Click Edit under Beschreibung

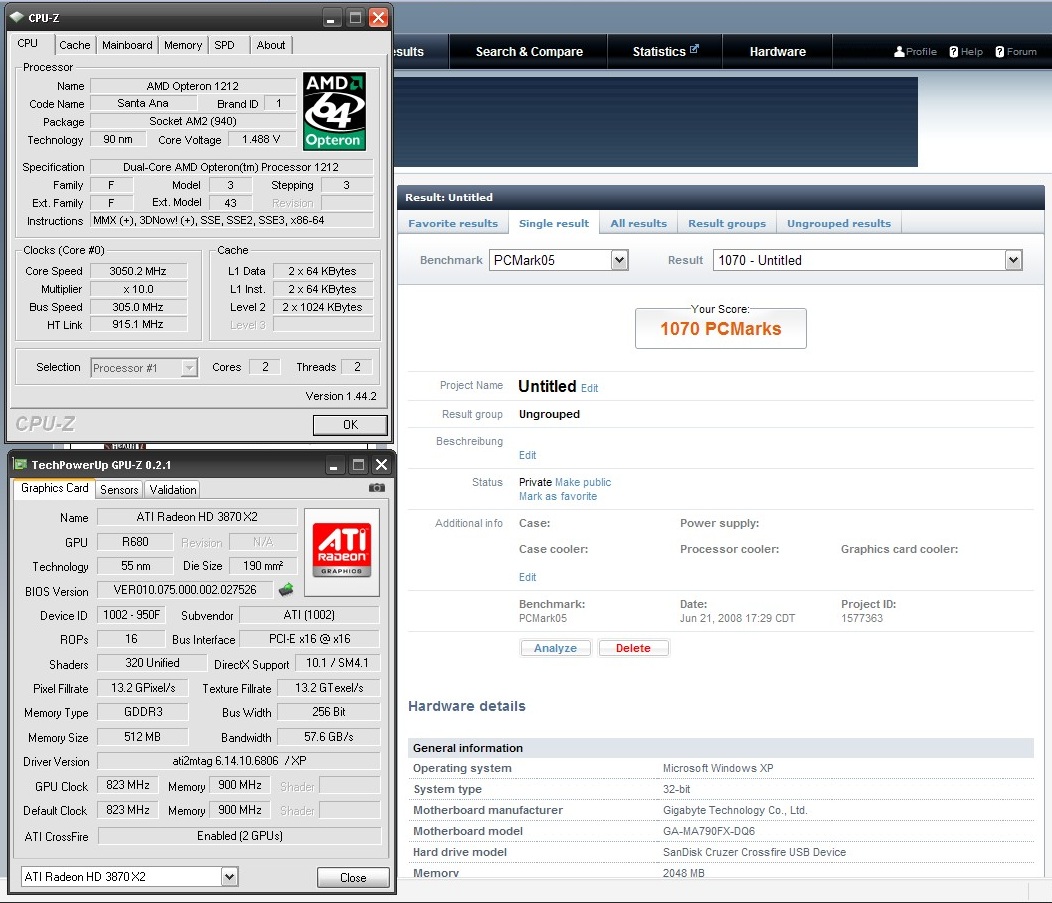527,456
